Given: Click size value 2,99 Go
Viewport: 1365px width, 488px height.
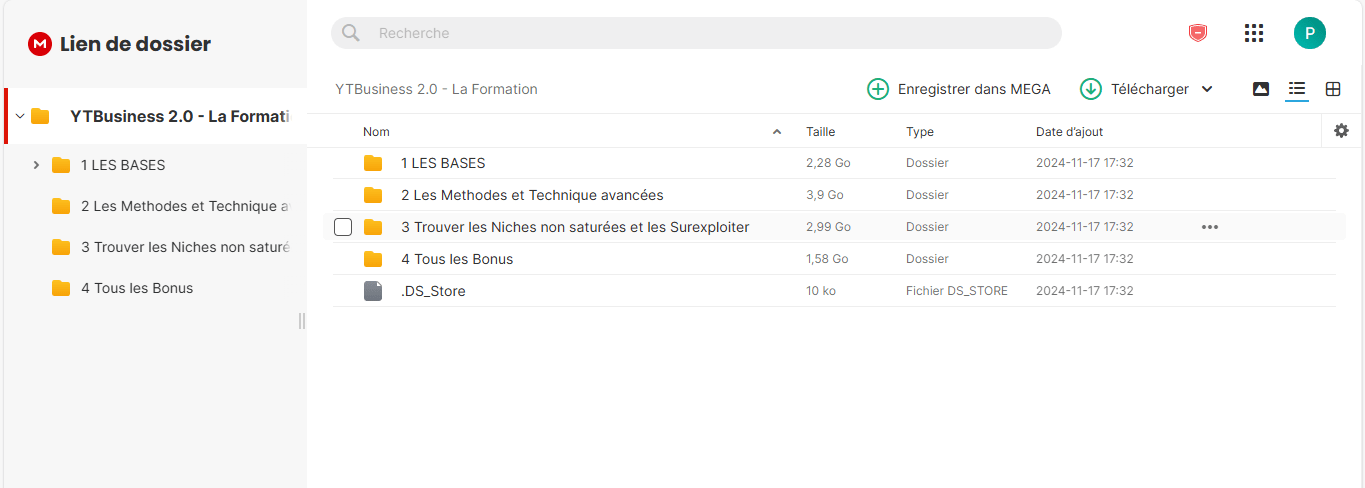Looking at the screenshot, I should pos(828,227).
